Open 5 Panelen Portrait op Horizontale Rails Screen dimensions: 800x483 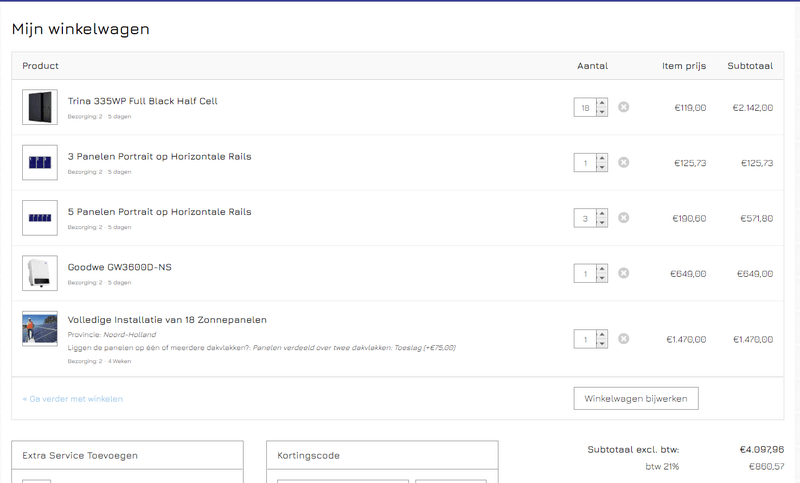tap(159, 212)
